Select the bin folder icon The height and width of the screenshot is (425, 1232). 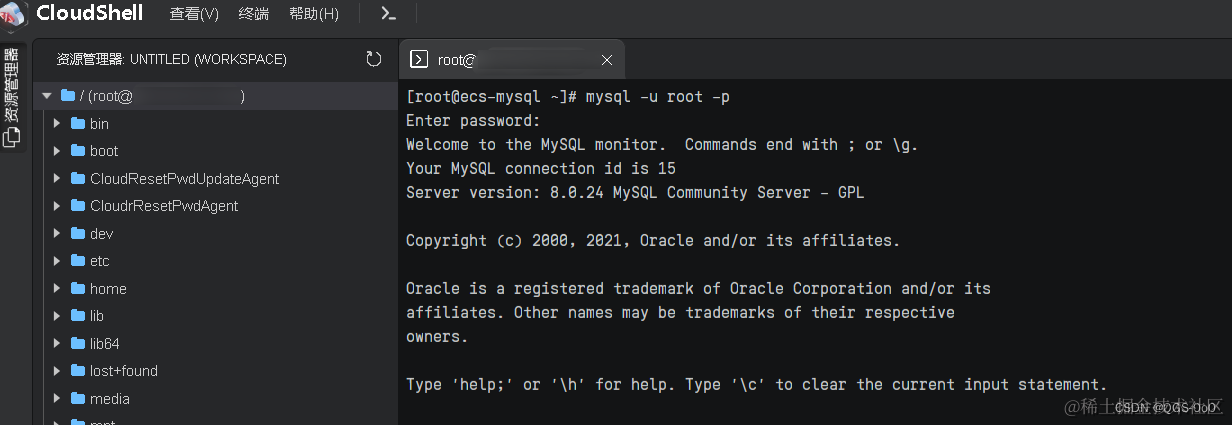pyautogui.click(x=77, y=124)
